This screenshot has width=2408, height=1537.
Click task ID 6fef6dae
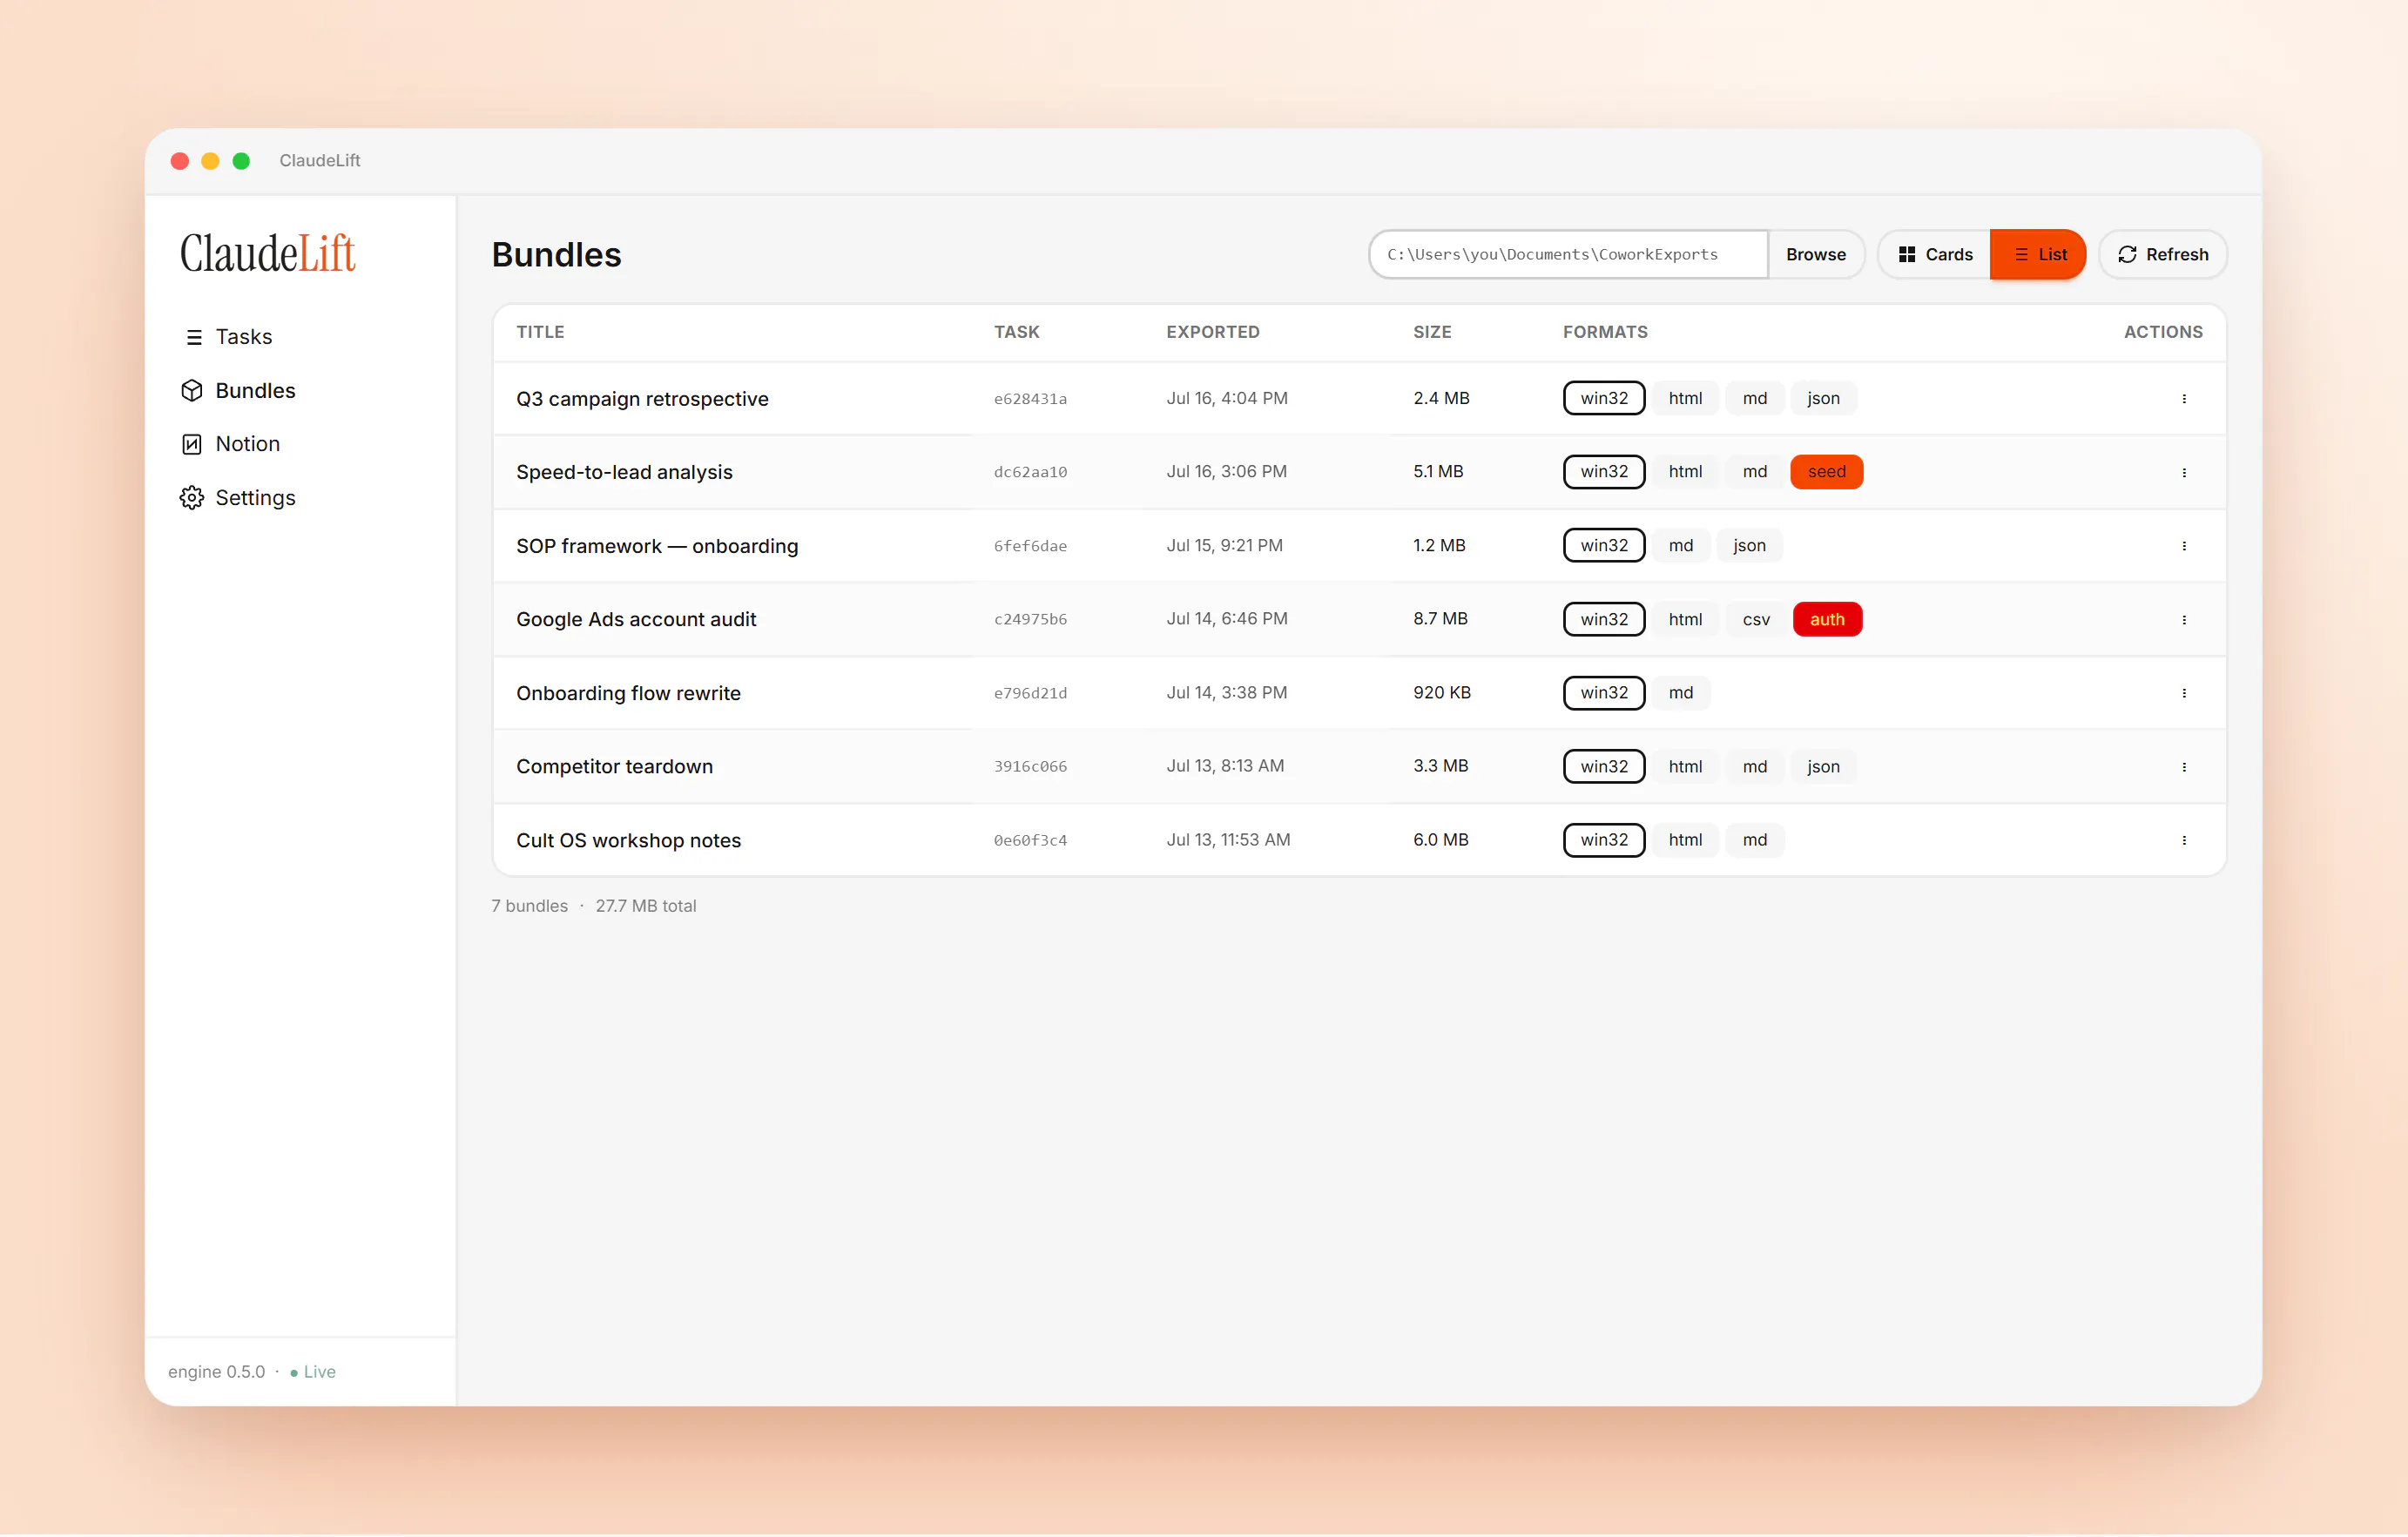coord(1030,546)
